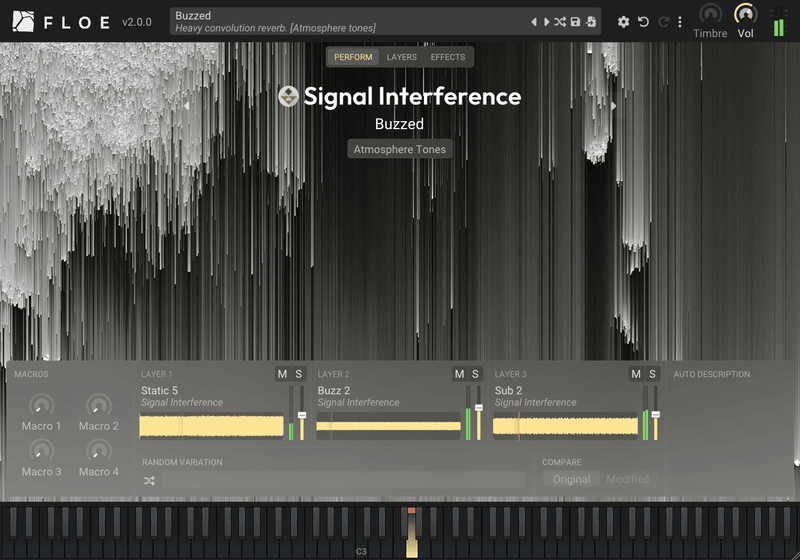
Task: Click the Signal Interference label under Sub 2
Action: coord(535,402)
